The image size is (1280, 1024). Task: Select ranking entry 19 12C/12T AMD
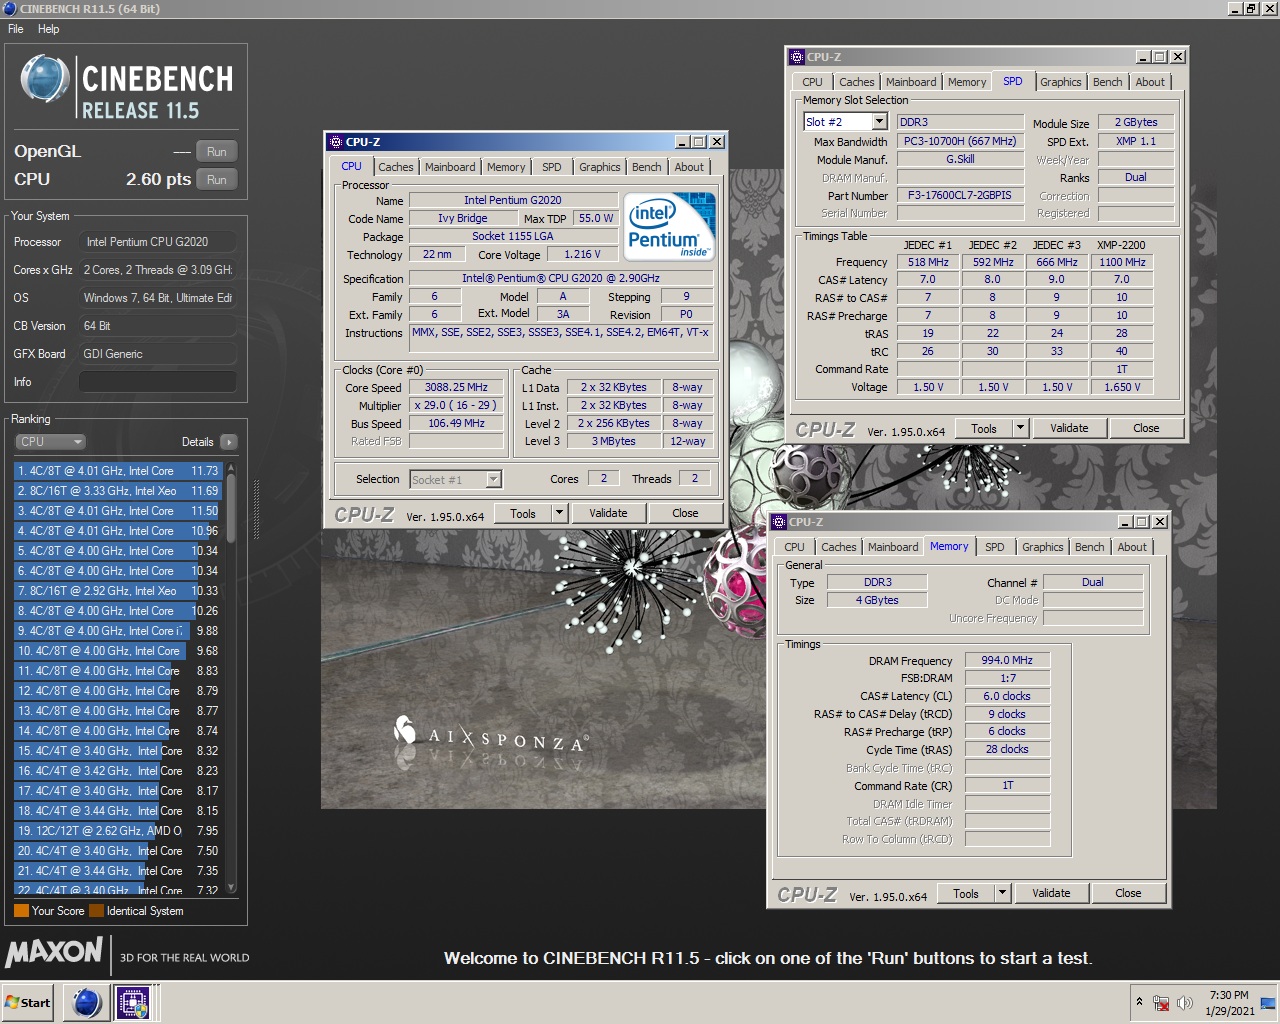coord(118,831)
